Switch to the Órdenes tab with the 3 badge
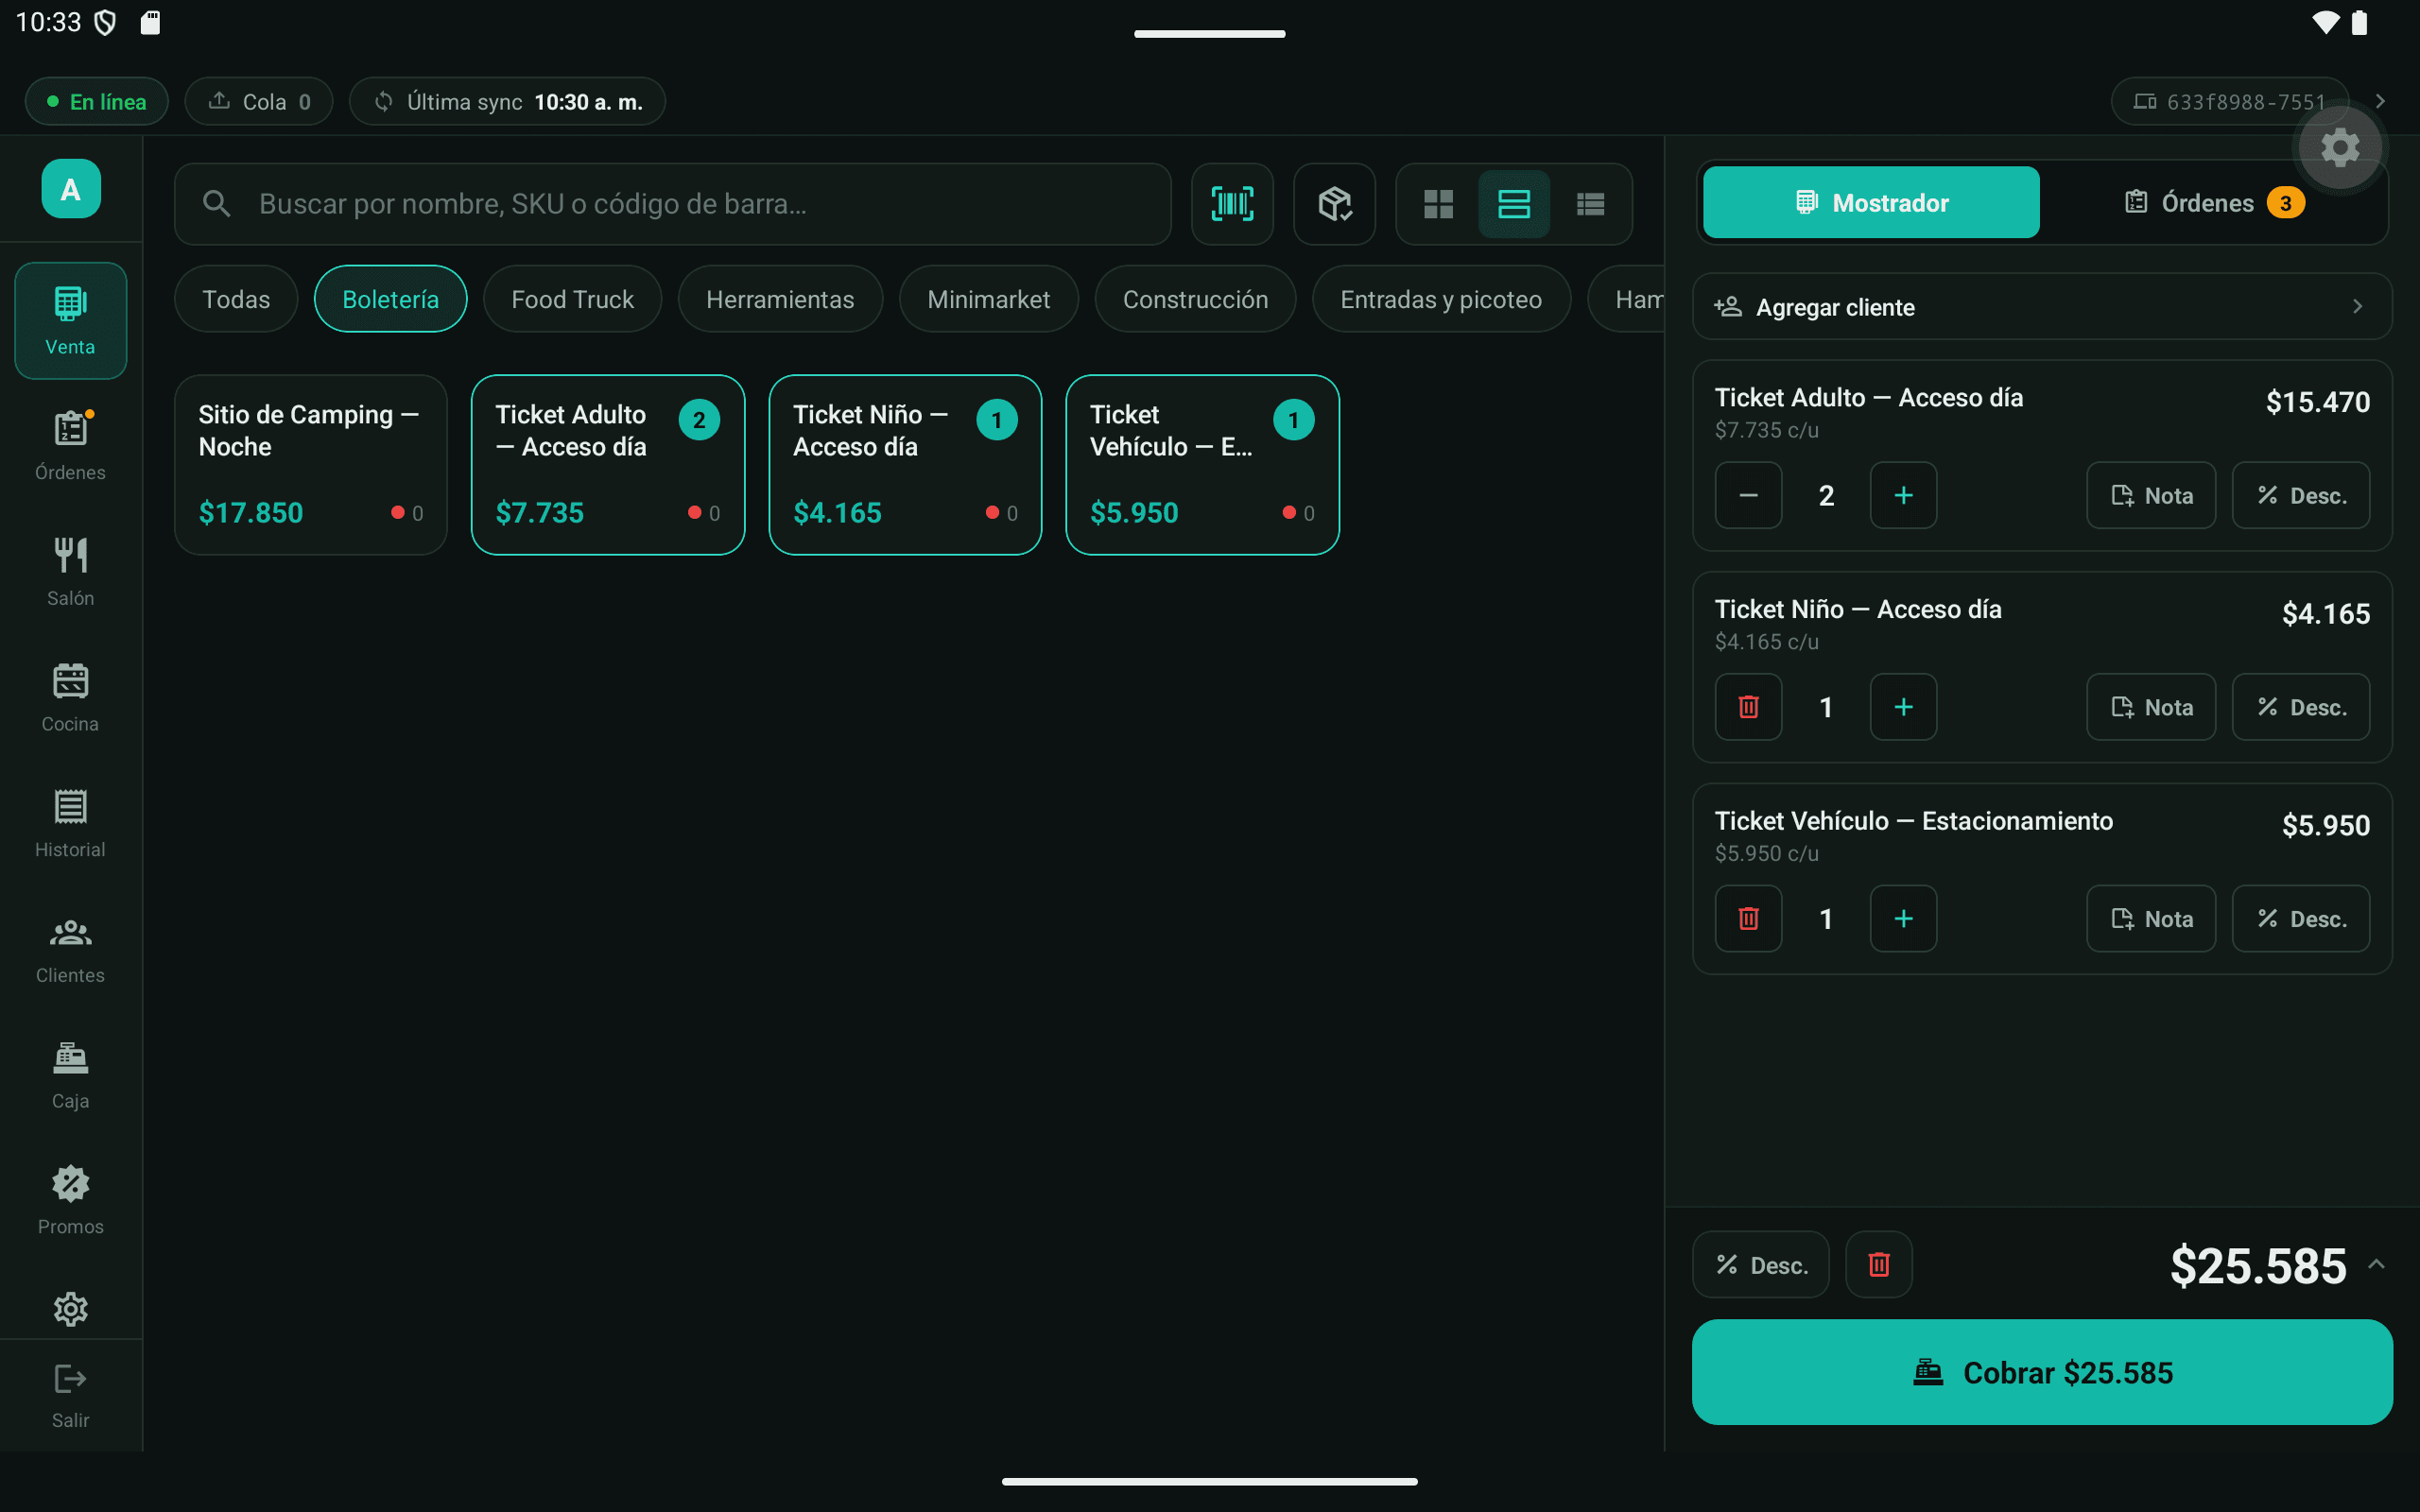 coord(2213,203)
